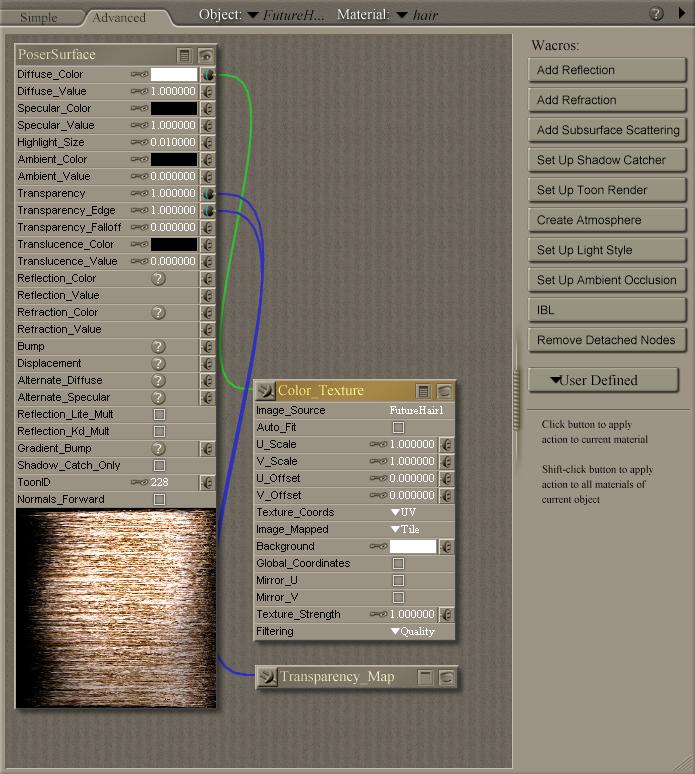This screenshot has height=774, width=695.
Task: Click the PoserSurface node options list icon
Action: 185,55
